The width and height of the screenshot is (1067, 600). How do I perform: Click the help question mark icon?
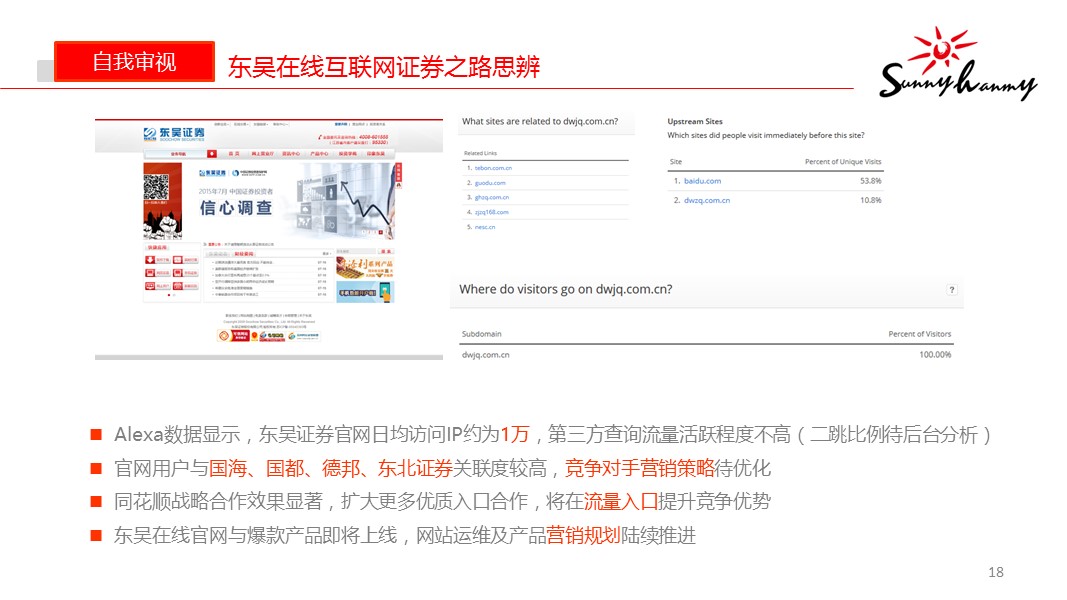click(951, 290)
